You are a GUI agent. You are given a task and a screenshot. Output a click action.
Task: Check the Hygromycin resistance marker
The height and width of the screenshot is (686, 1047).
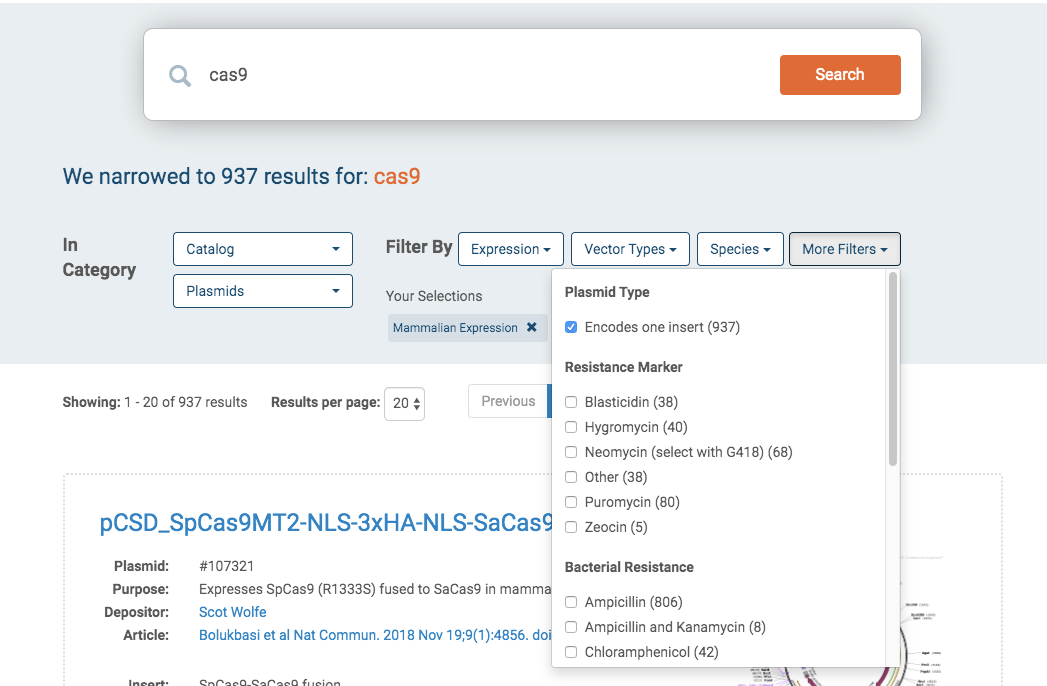[571, 427]
